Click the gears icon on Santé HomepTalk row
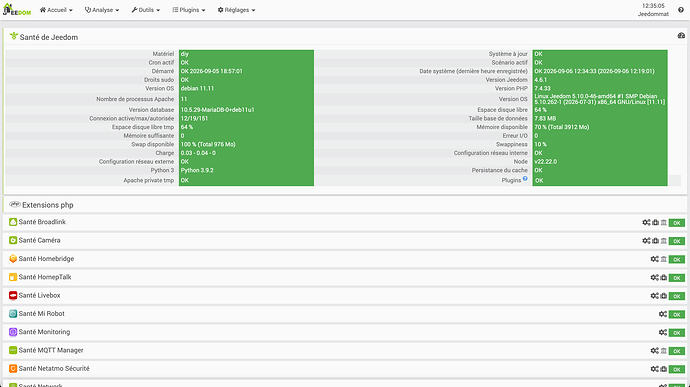 [654, 277]
